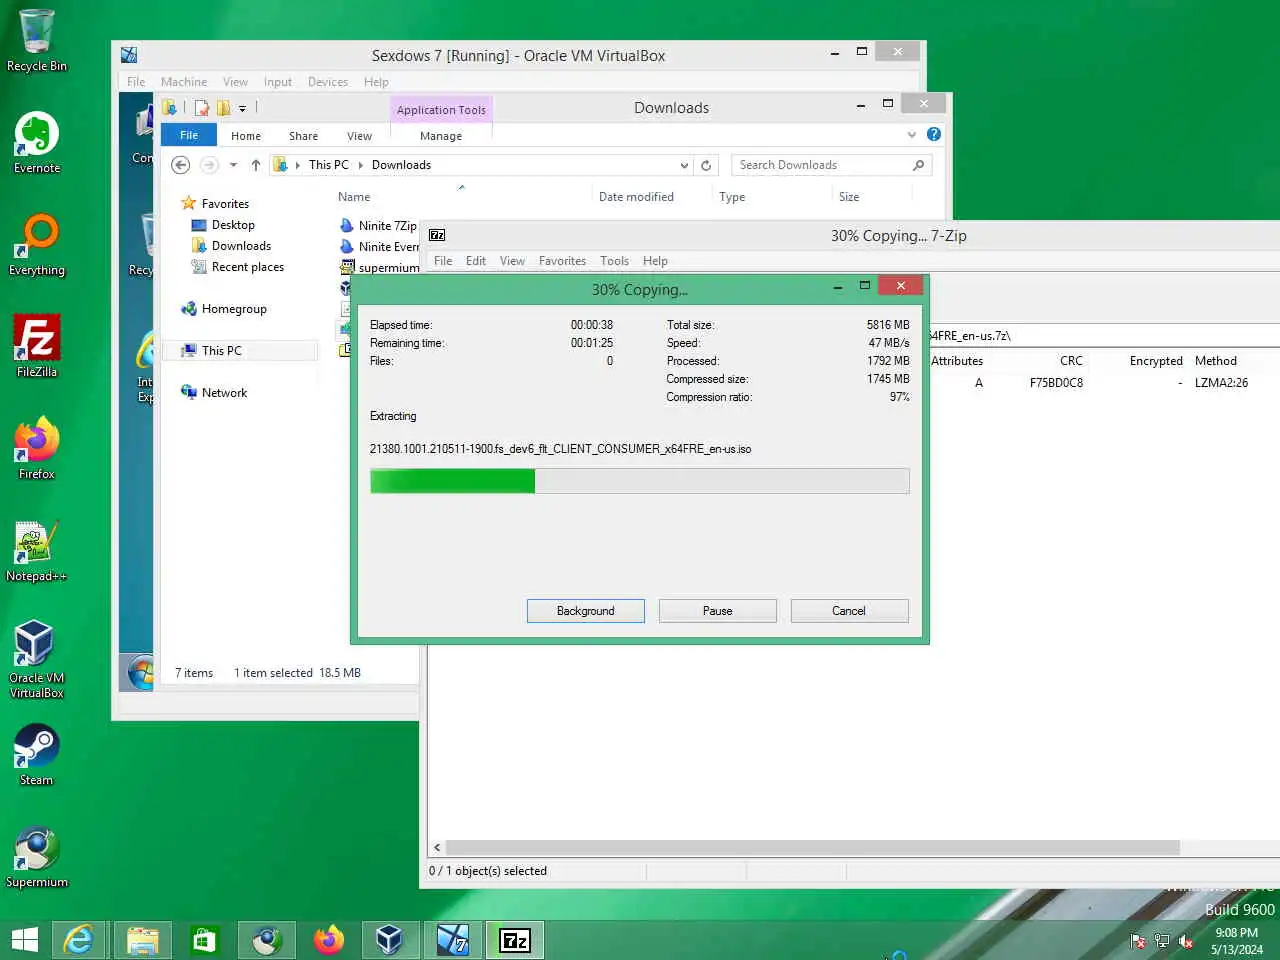Image resolution: width=1280 pixels, height=960 pixels.
Task: Open Internet Explorer in the taskbar
Action: pyautogui.click(x=78, y=940)
